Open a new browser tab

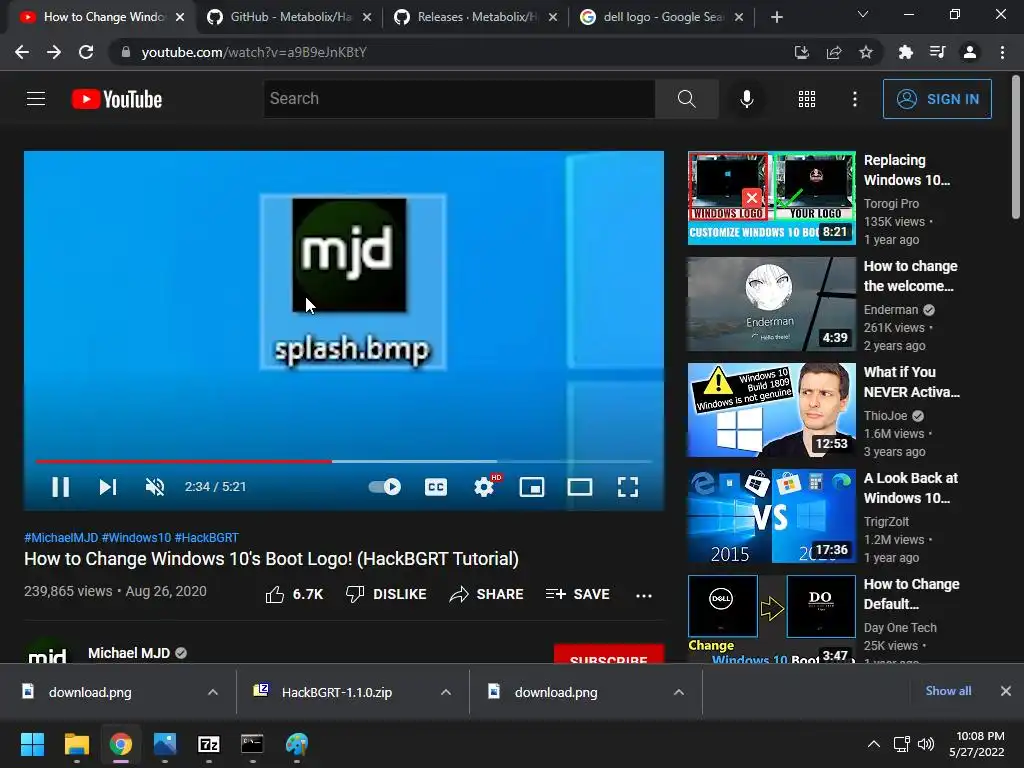click(x=776, y=17)
